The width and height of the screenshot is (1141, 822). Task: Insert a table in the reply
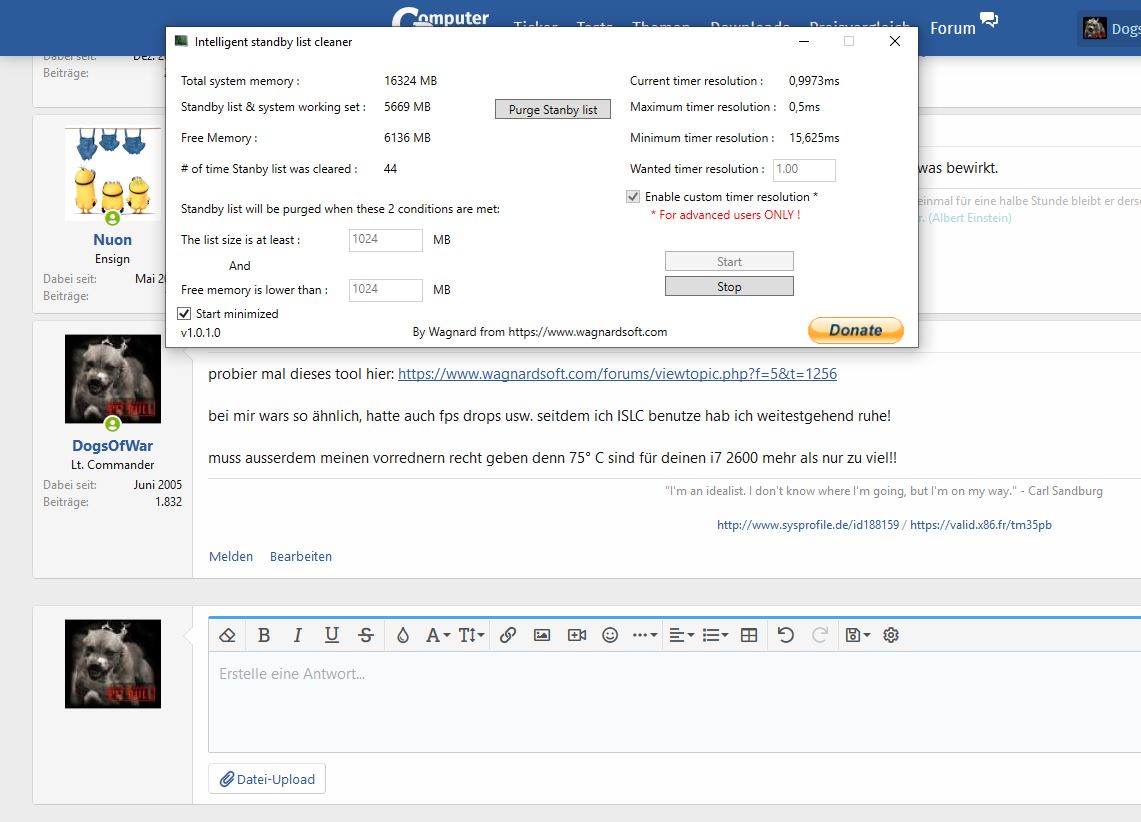[749, 635]
